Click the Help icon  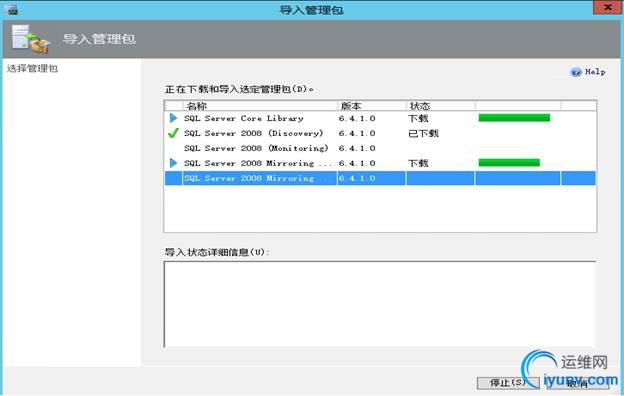[x=575, y=72]
